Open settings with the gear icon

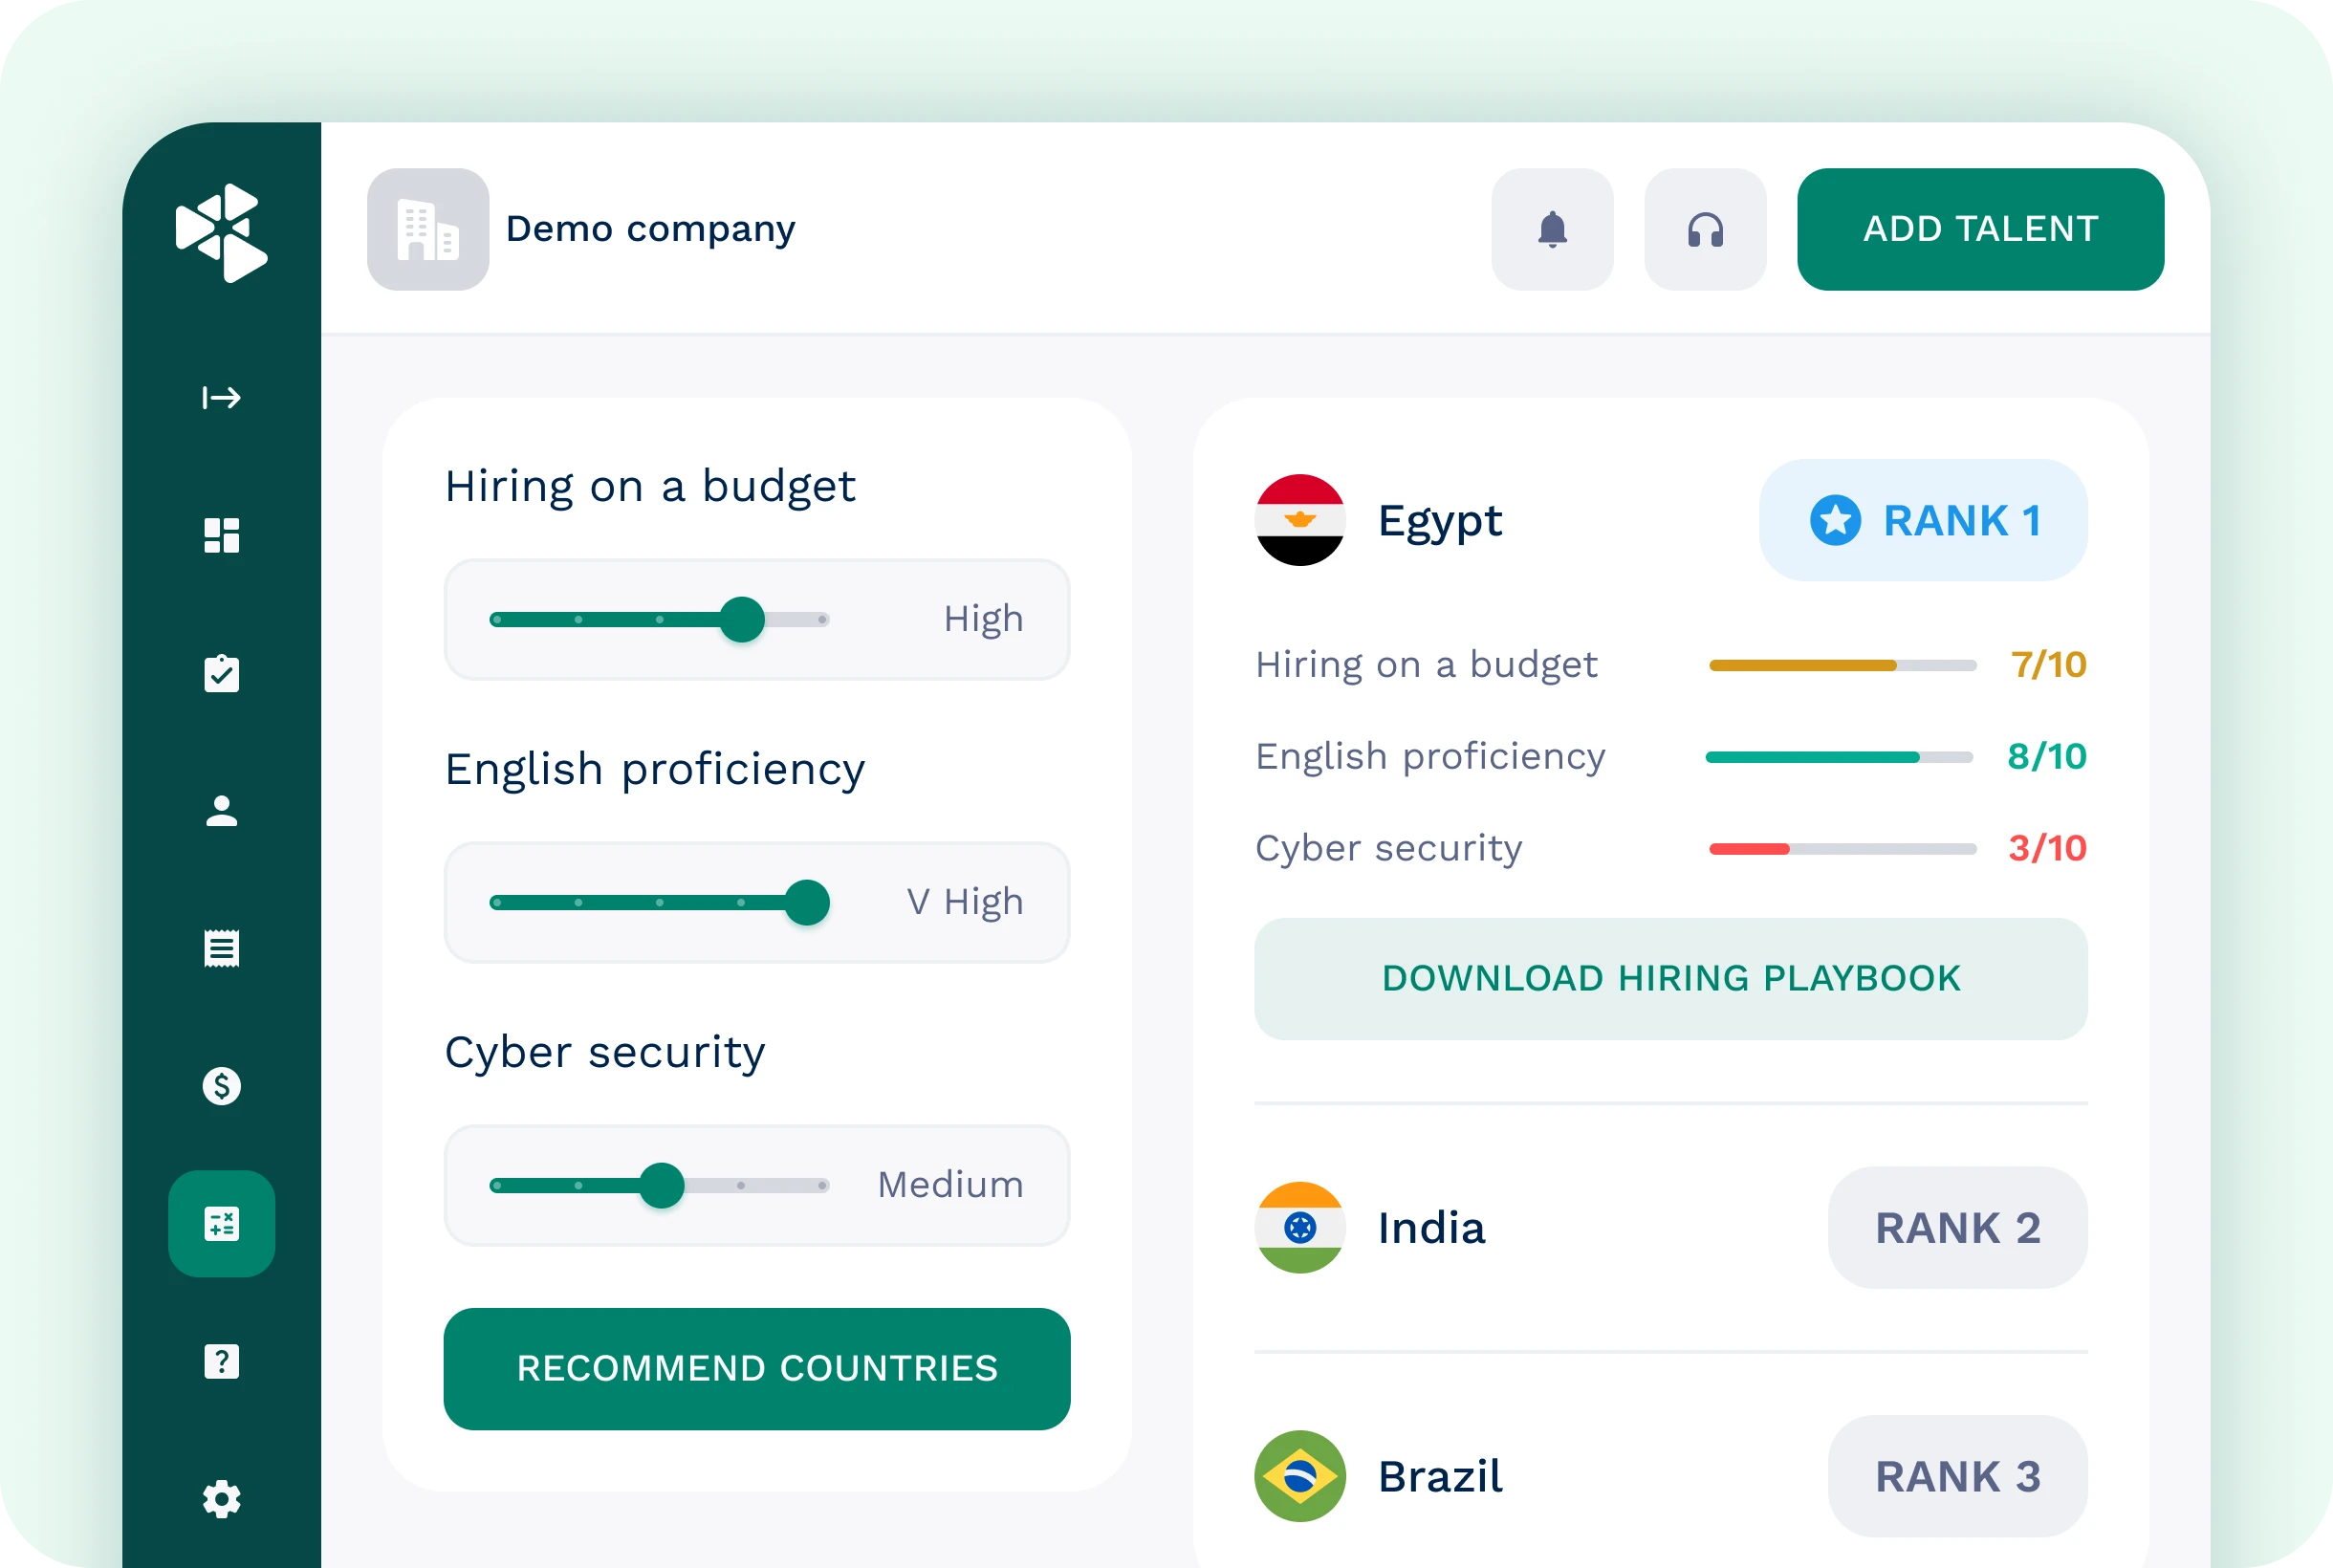coord(222,1499)
